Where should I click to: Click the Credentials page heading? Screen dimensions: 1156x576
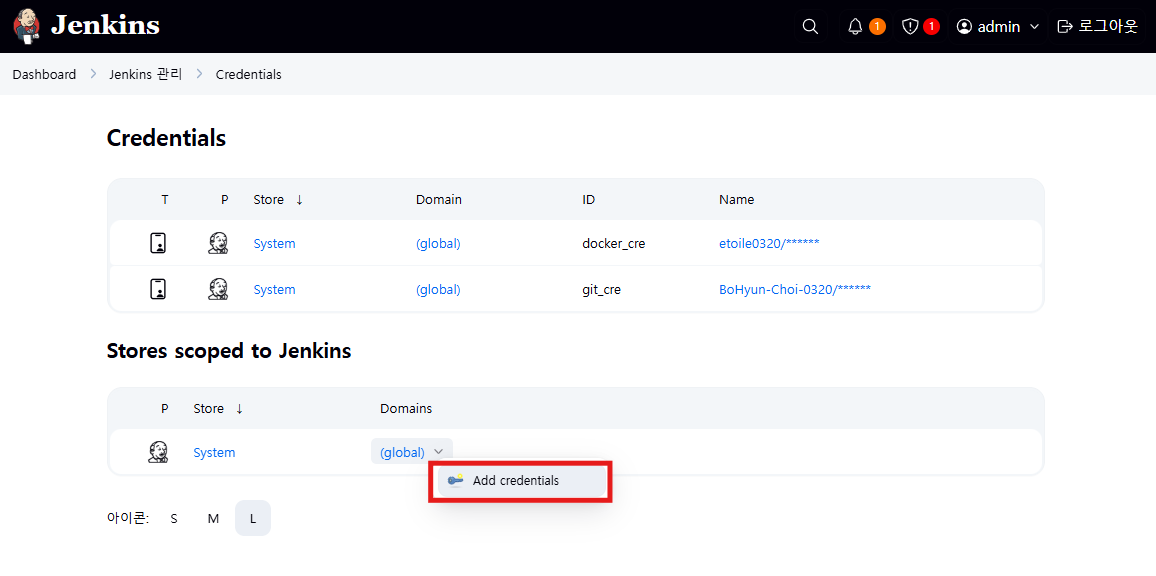pos(166,138)
